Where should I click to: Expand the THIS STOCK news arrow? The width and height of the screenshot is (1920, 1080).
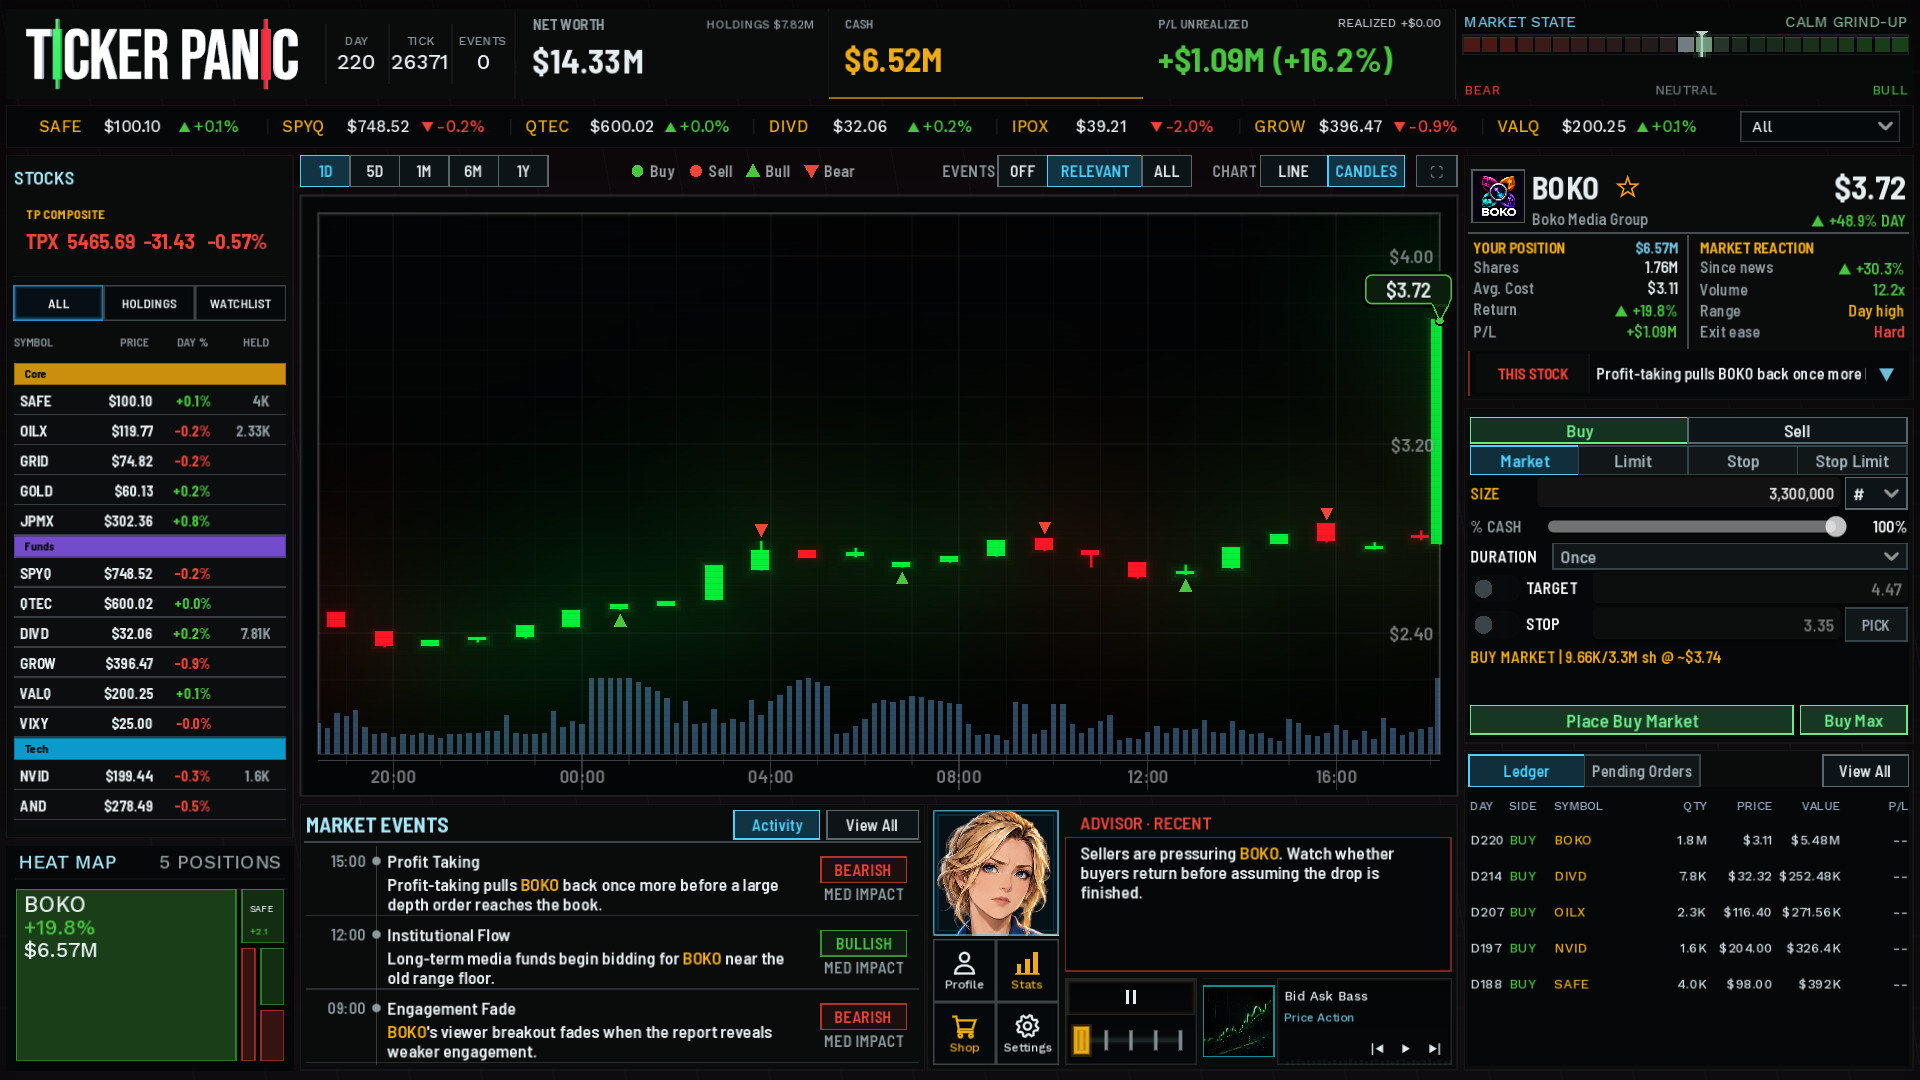pyautogui.click(x=1886, y=374)
